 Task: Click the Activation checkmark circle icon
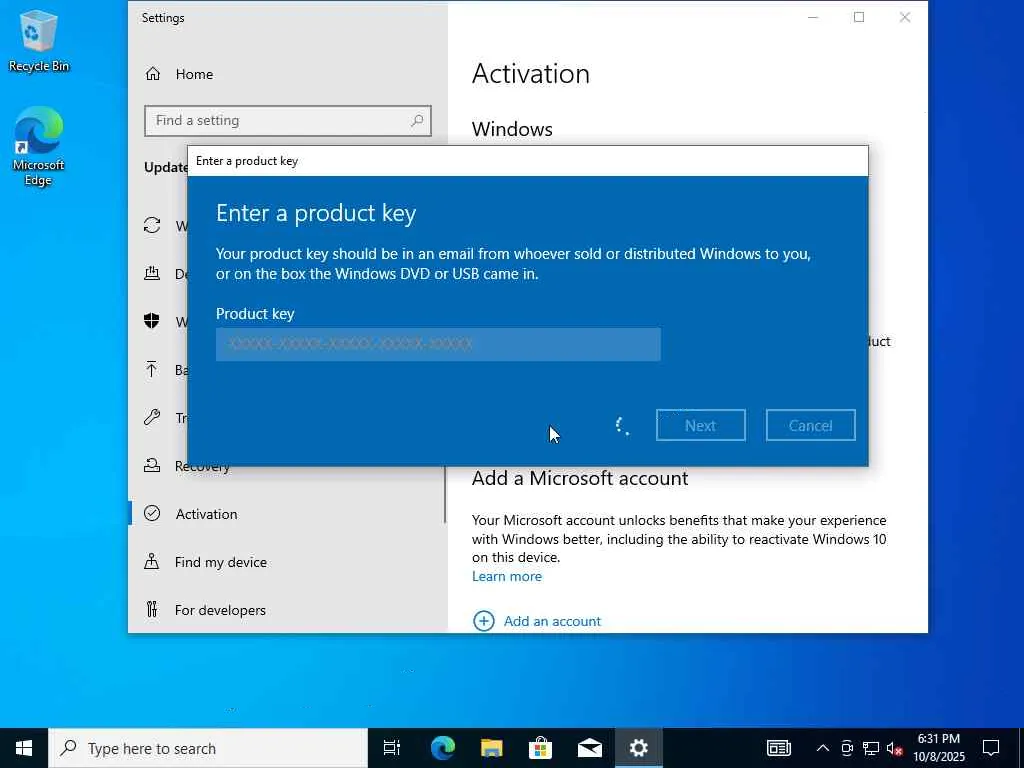[152, 513]
